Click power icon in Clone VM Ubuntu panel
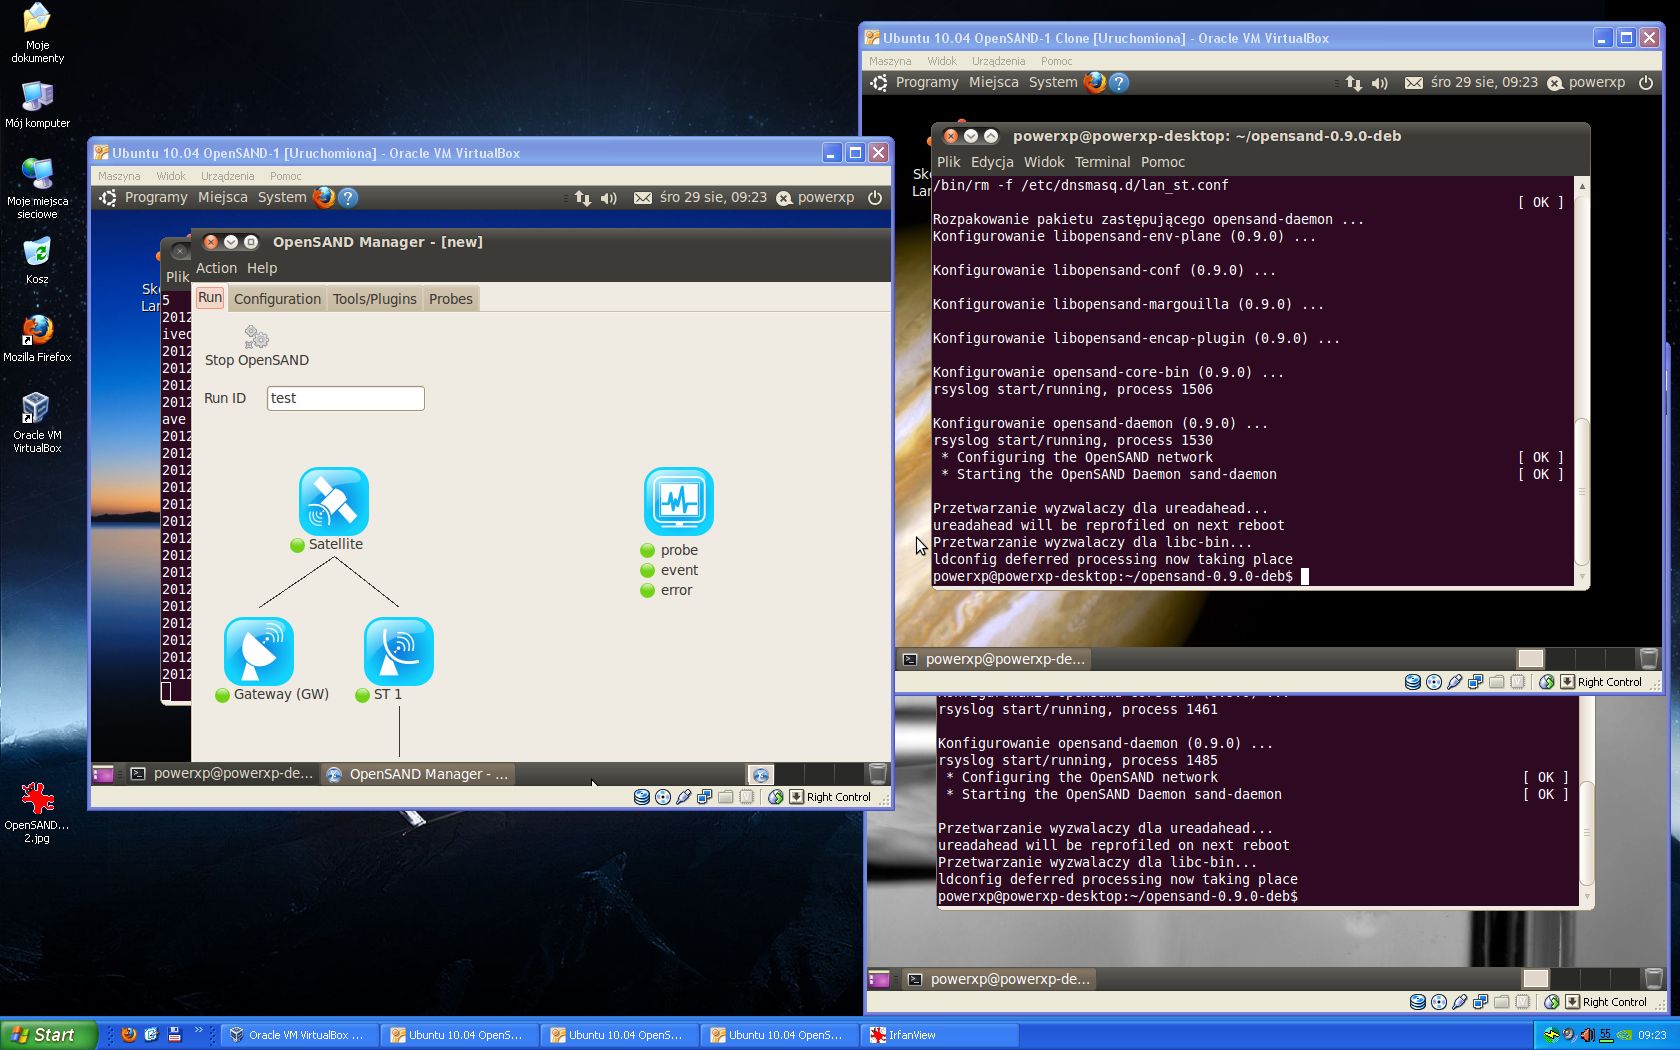This screenshot has height=1050, width=1680. click(x=1646, y=82)
